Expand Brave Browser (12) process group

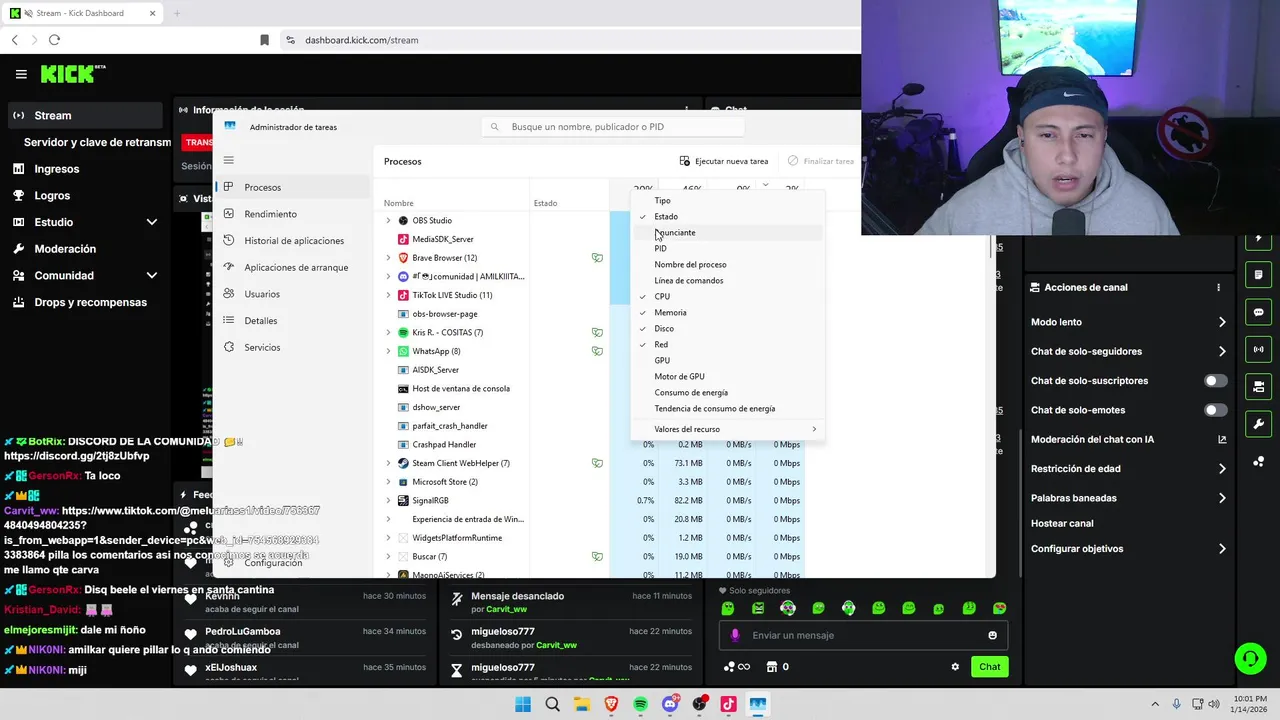click(388, 258)
